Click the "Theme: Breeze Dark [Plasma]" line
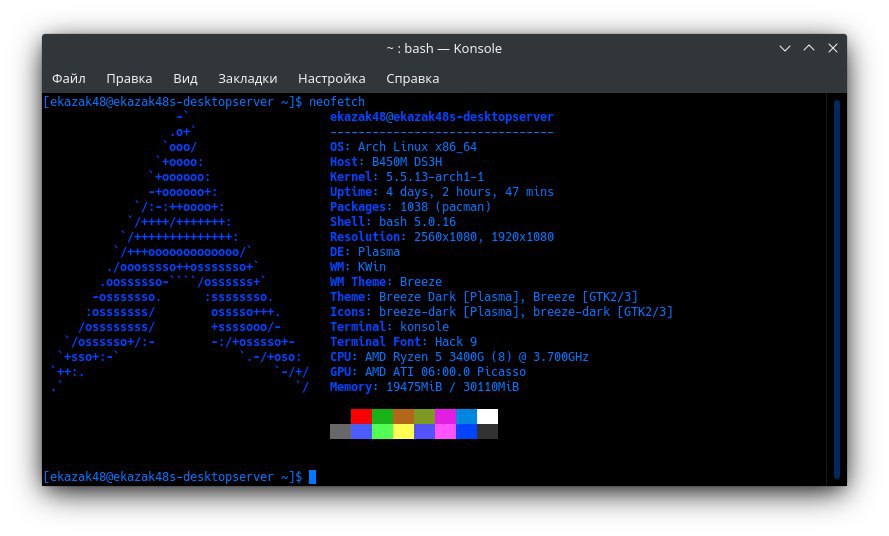The width and height of the screenshot is (889, 536). tap(484, 297)
